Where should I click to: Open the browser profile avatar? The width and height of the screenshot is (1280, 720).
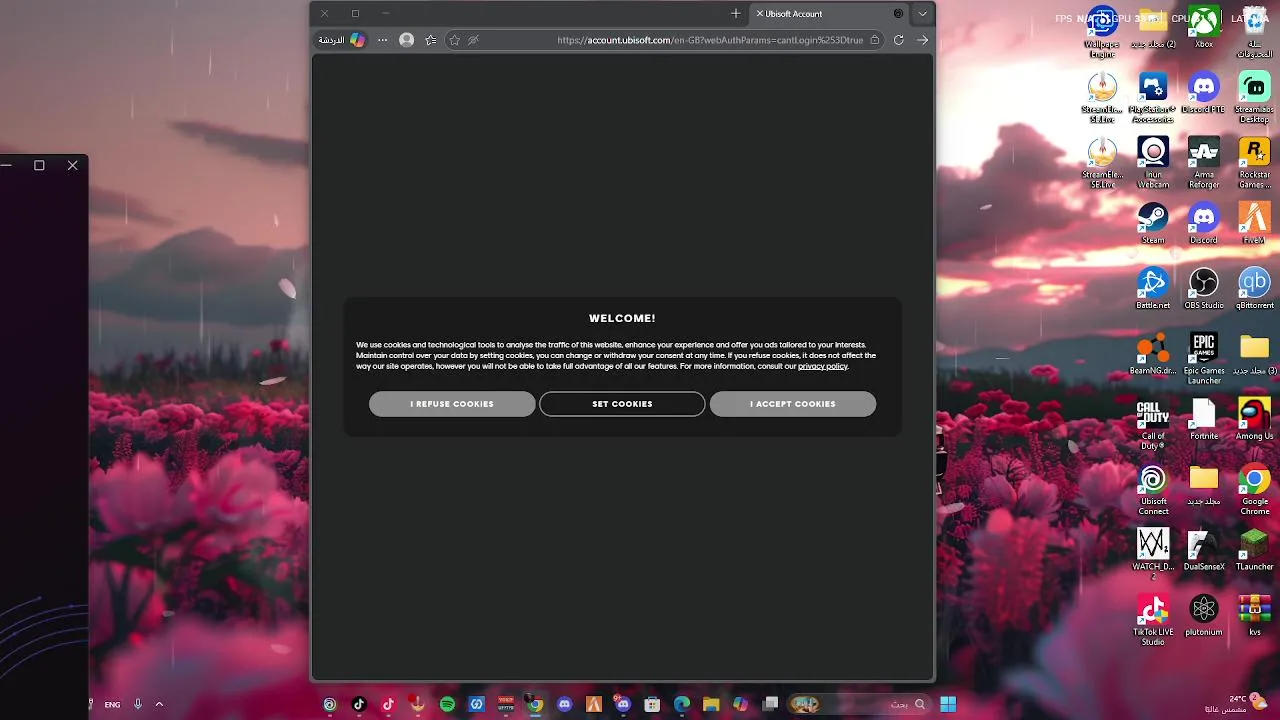[406, 40]
